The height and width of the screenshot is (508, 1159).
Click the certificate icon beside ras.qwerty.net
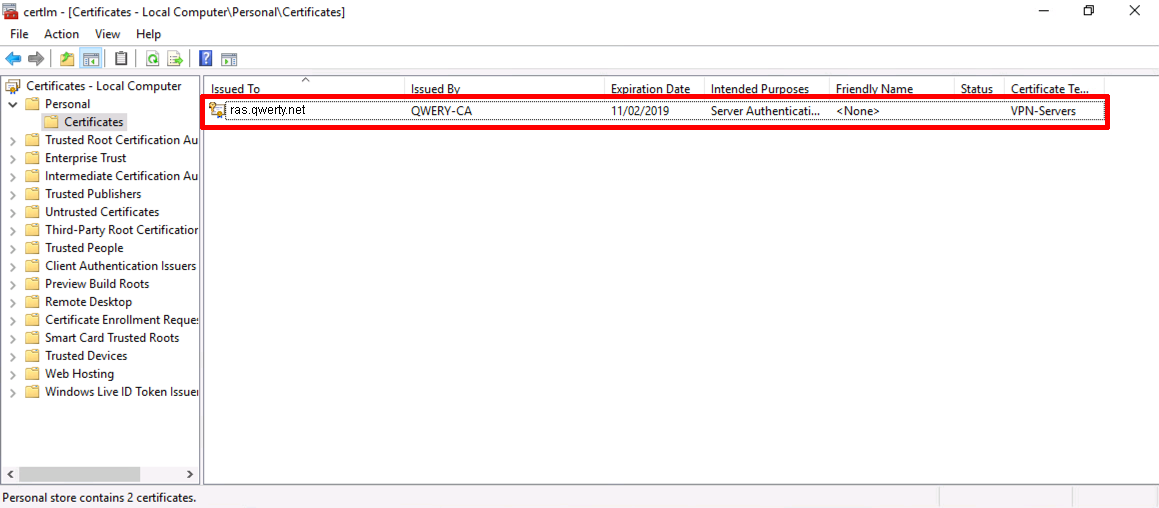pos(217,110)
